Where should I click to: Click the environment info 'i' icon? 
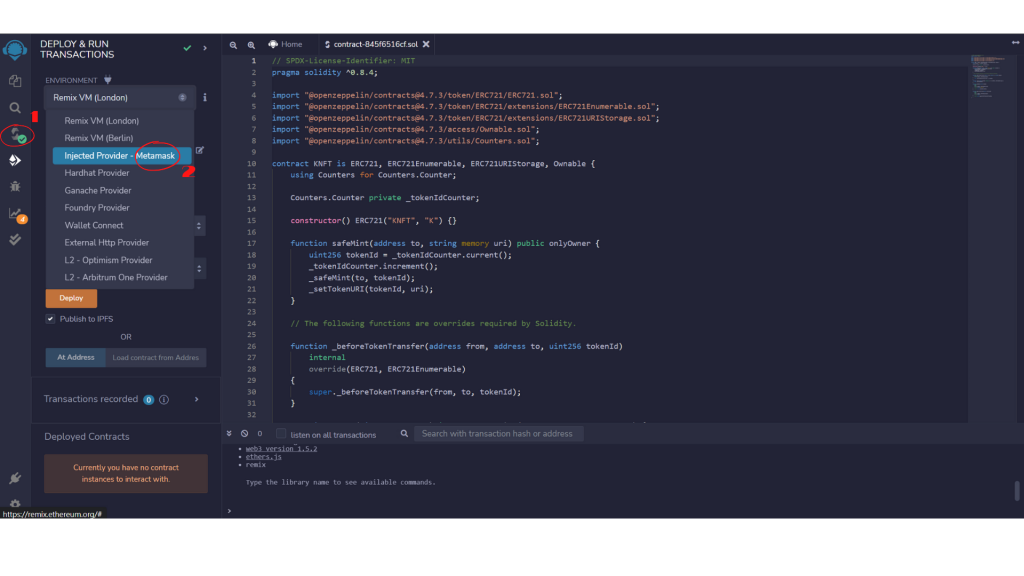click(205, 97)
